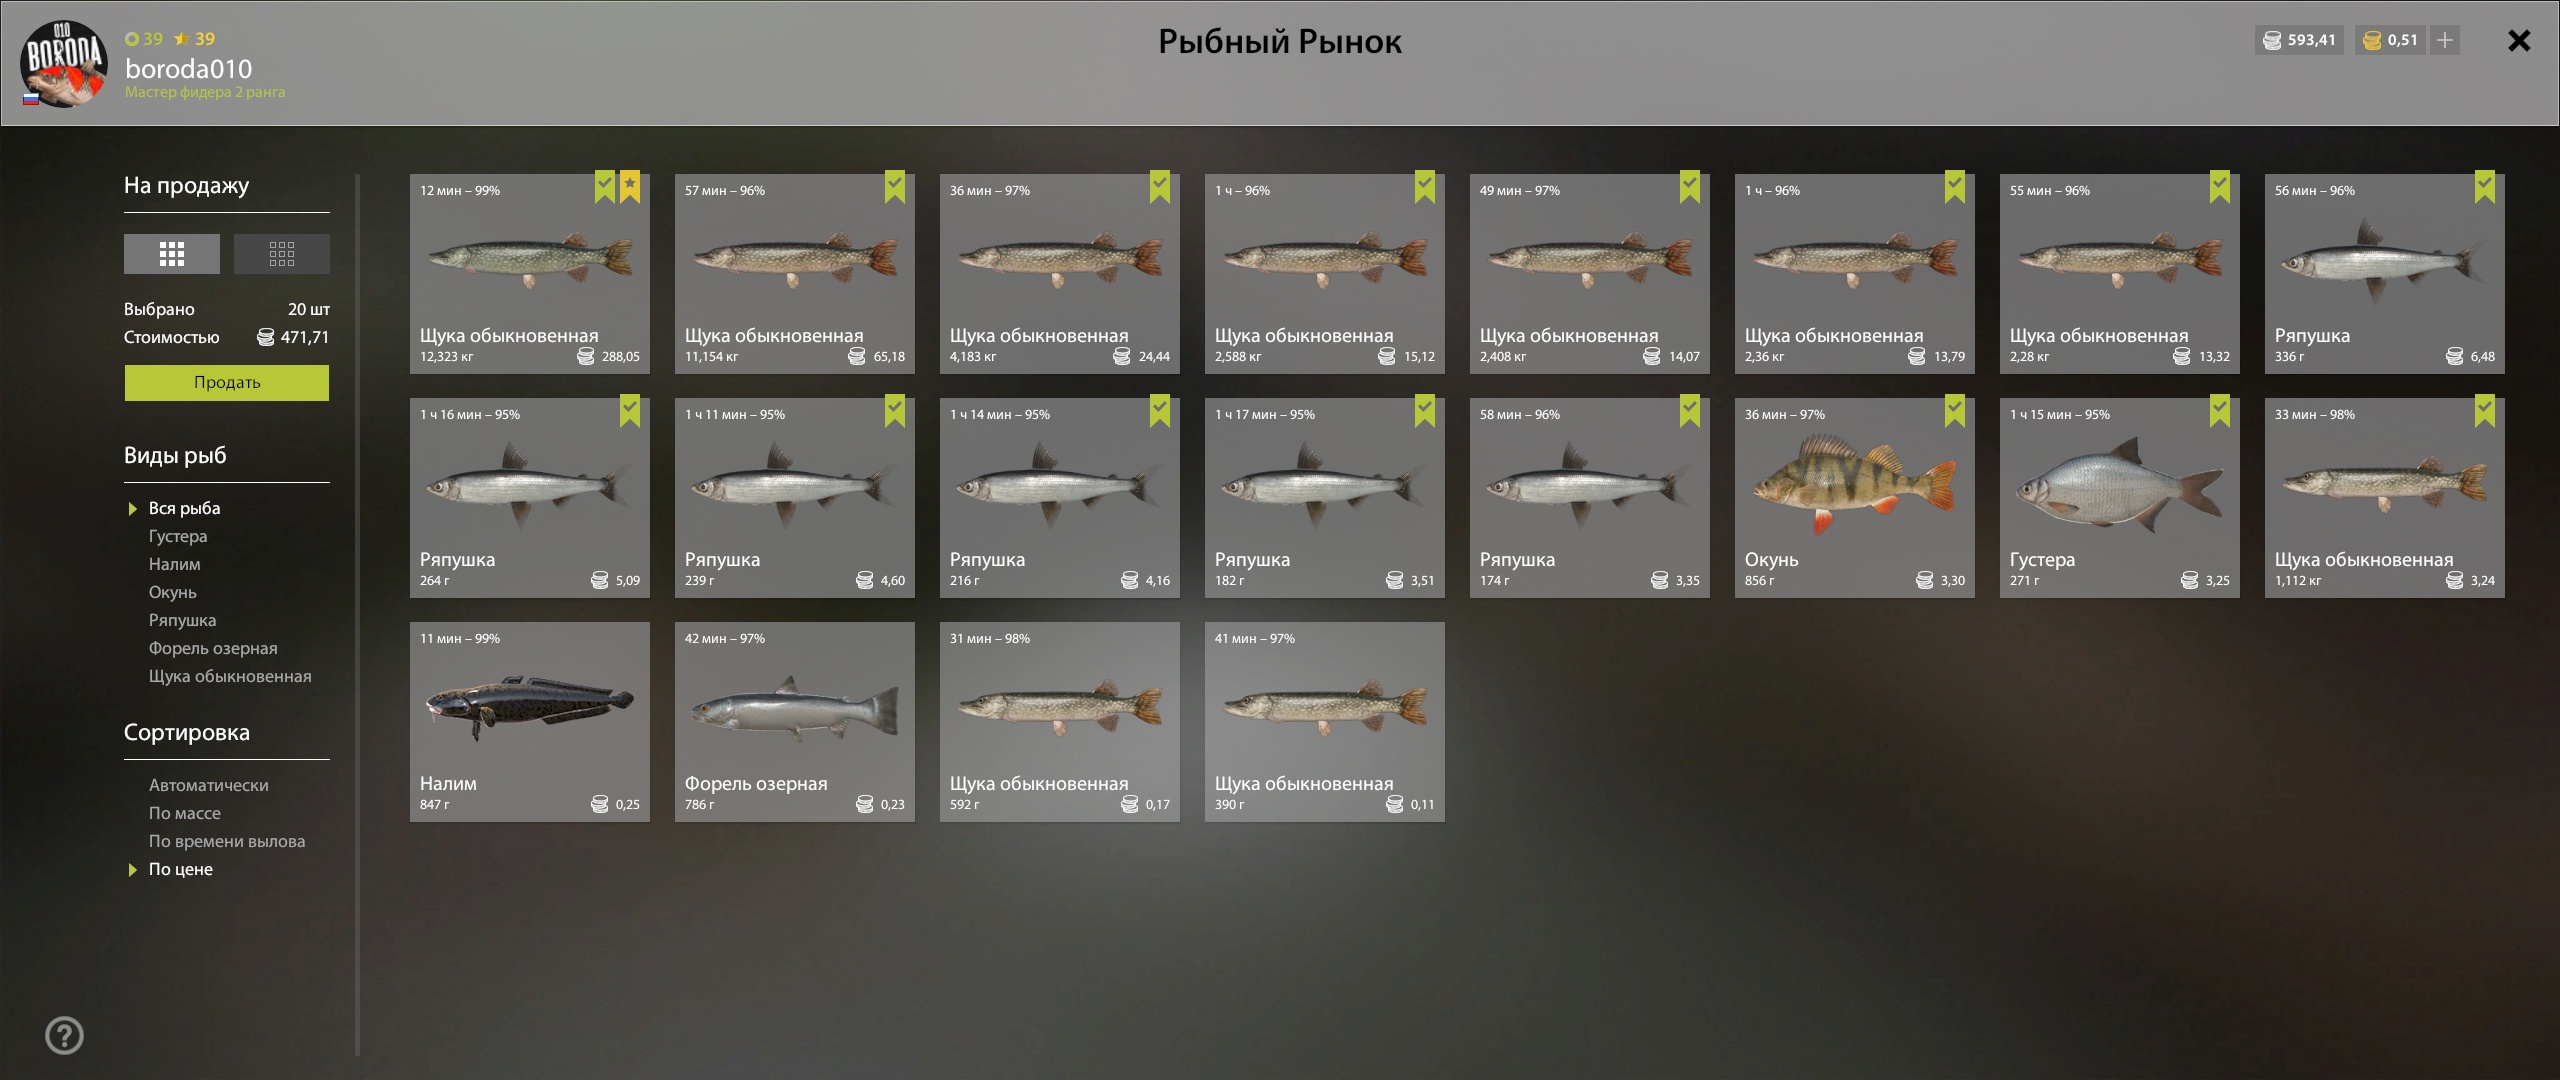
Task: Deselect the perch 856 g checkmark
Action: coord(1955,411)
